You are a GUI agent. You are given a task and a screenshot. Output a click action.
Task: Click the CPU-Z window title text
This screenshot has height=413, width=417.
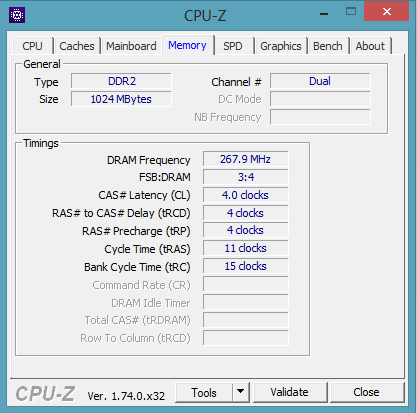click(205, 16)
